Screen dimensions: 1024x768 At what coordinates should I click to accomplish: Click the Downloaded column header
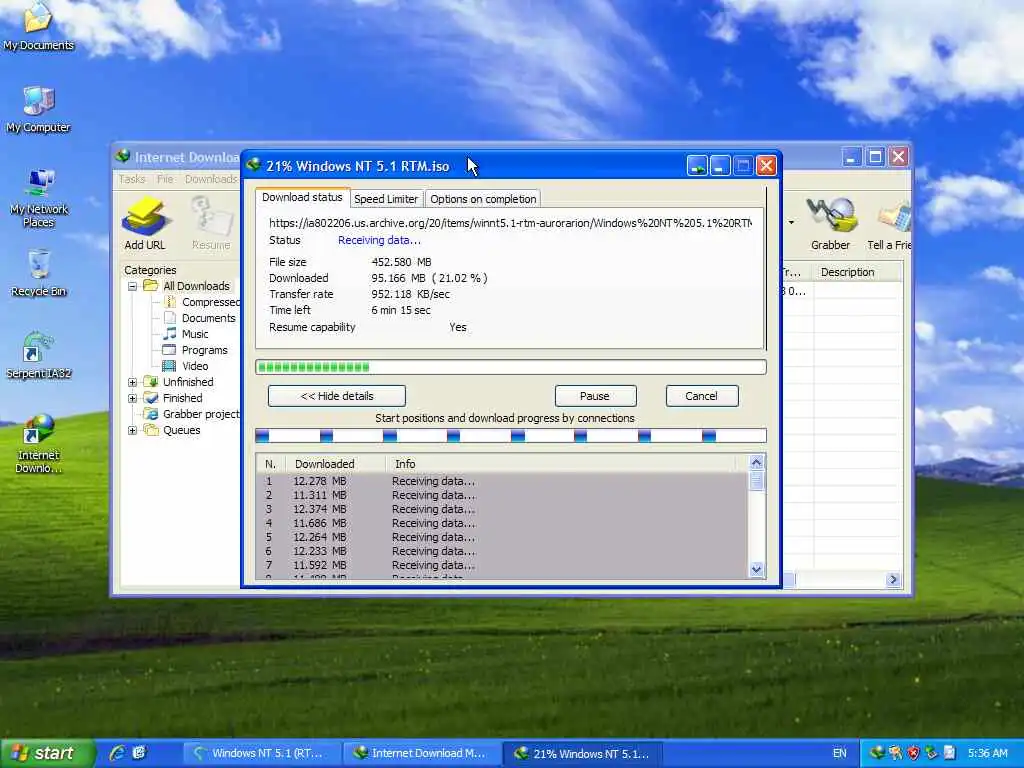[x=335, y=464]
